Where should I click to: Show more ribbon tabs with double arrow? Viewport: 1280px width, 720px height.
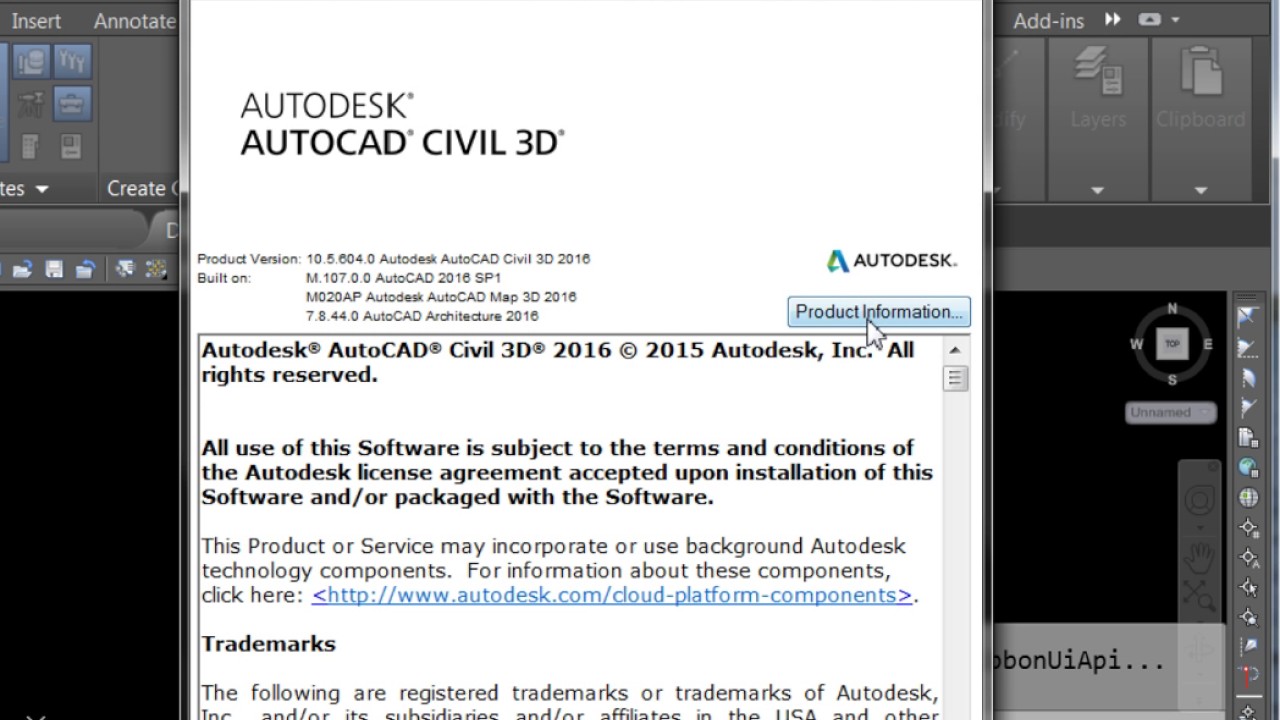(1113, 19)
